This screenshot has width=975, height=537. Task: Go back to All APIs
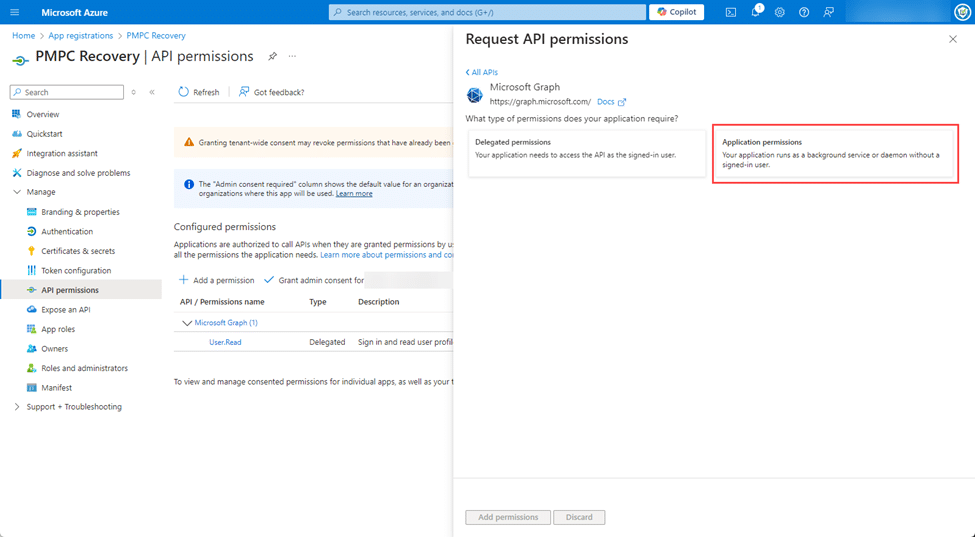click(482, 72)
